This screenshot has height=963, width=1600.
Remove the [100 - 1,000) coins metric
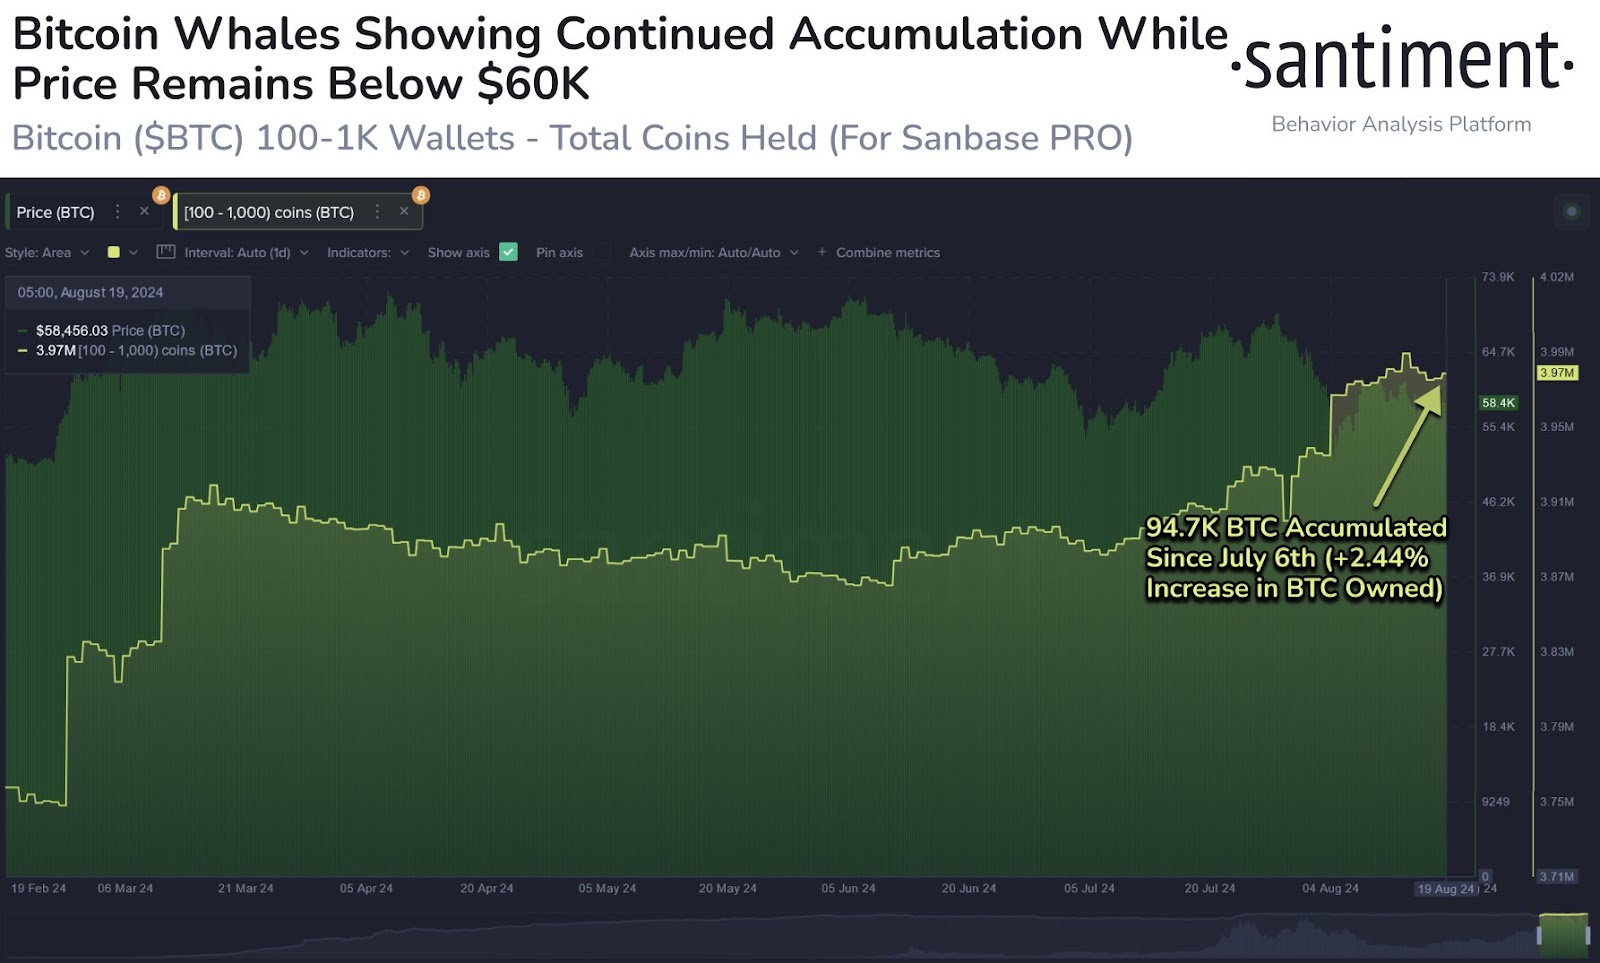404,212
